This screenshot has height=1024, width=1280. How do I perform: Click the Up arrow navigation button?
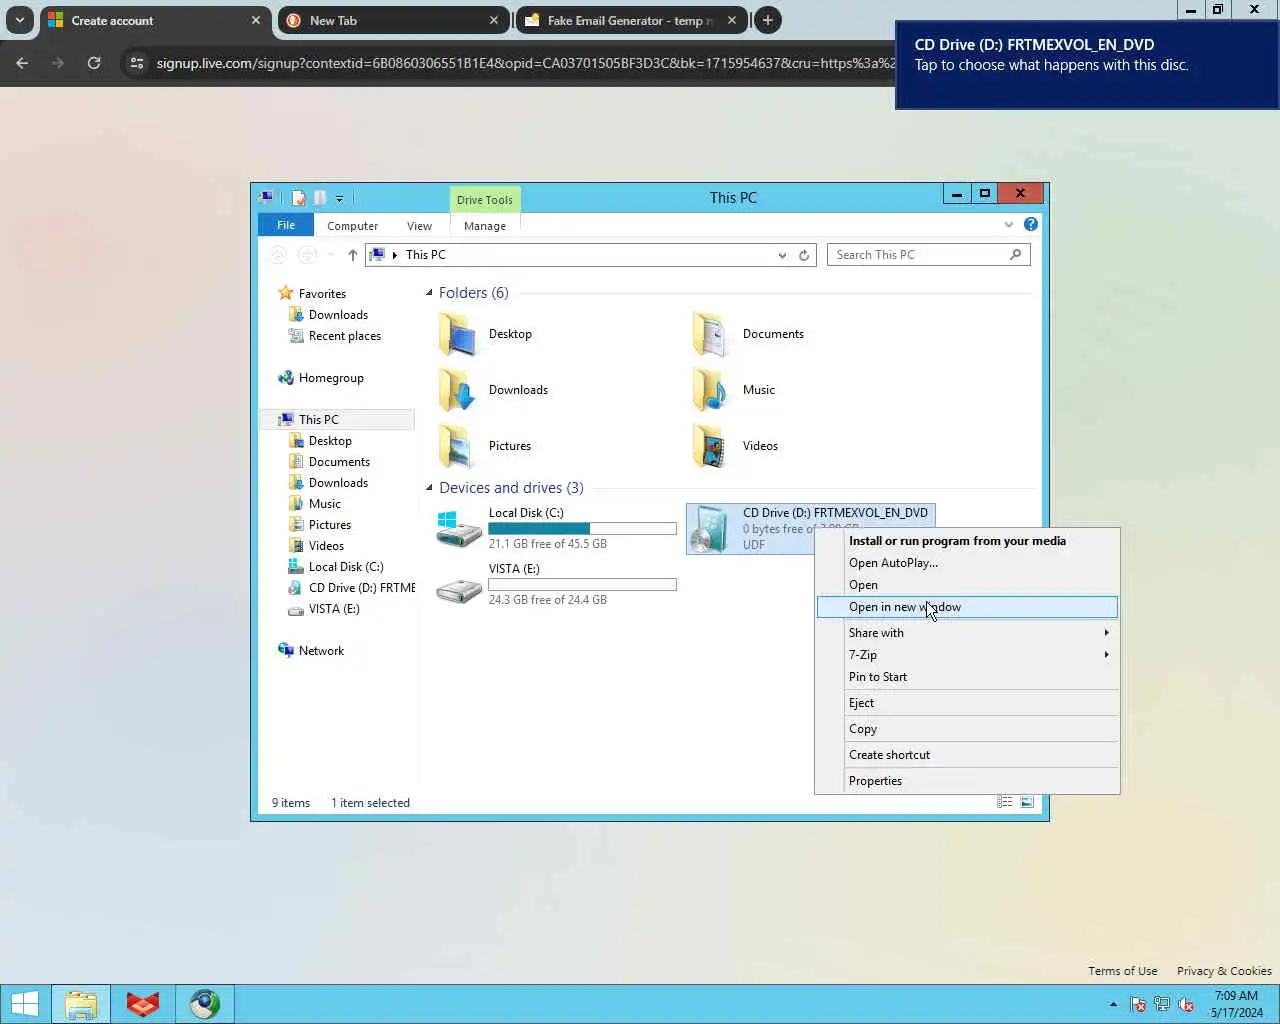coord(352,255)
